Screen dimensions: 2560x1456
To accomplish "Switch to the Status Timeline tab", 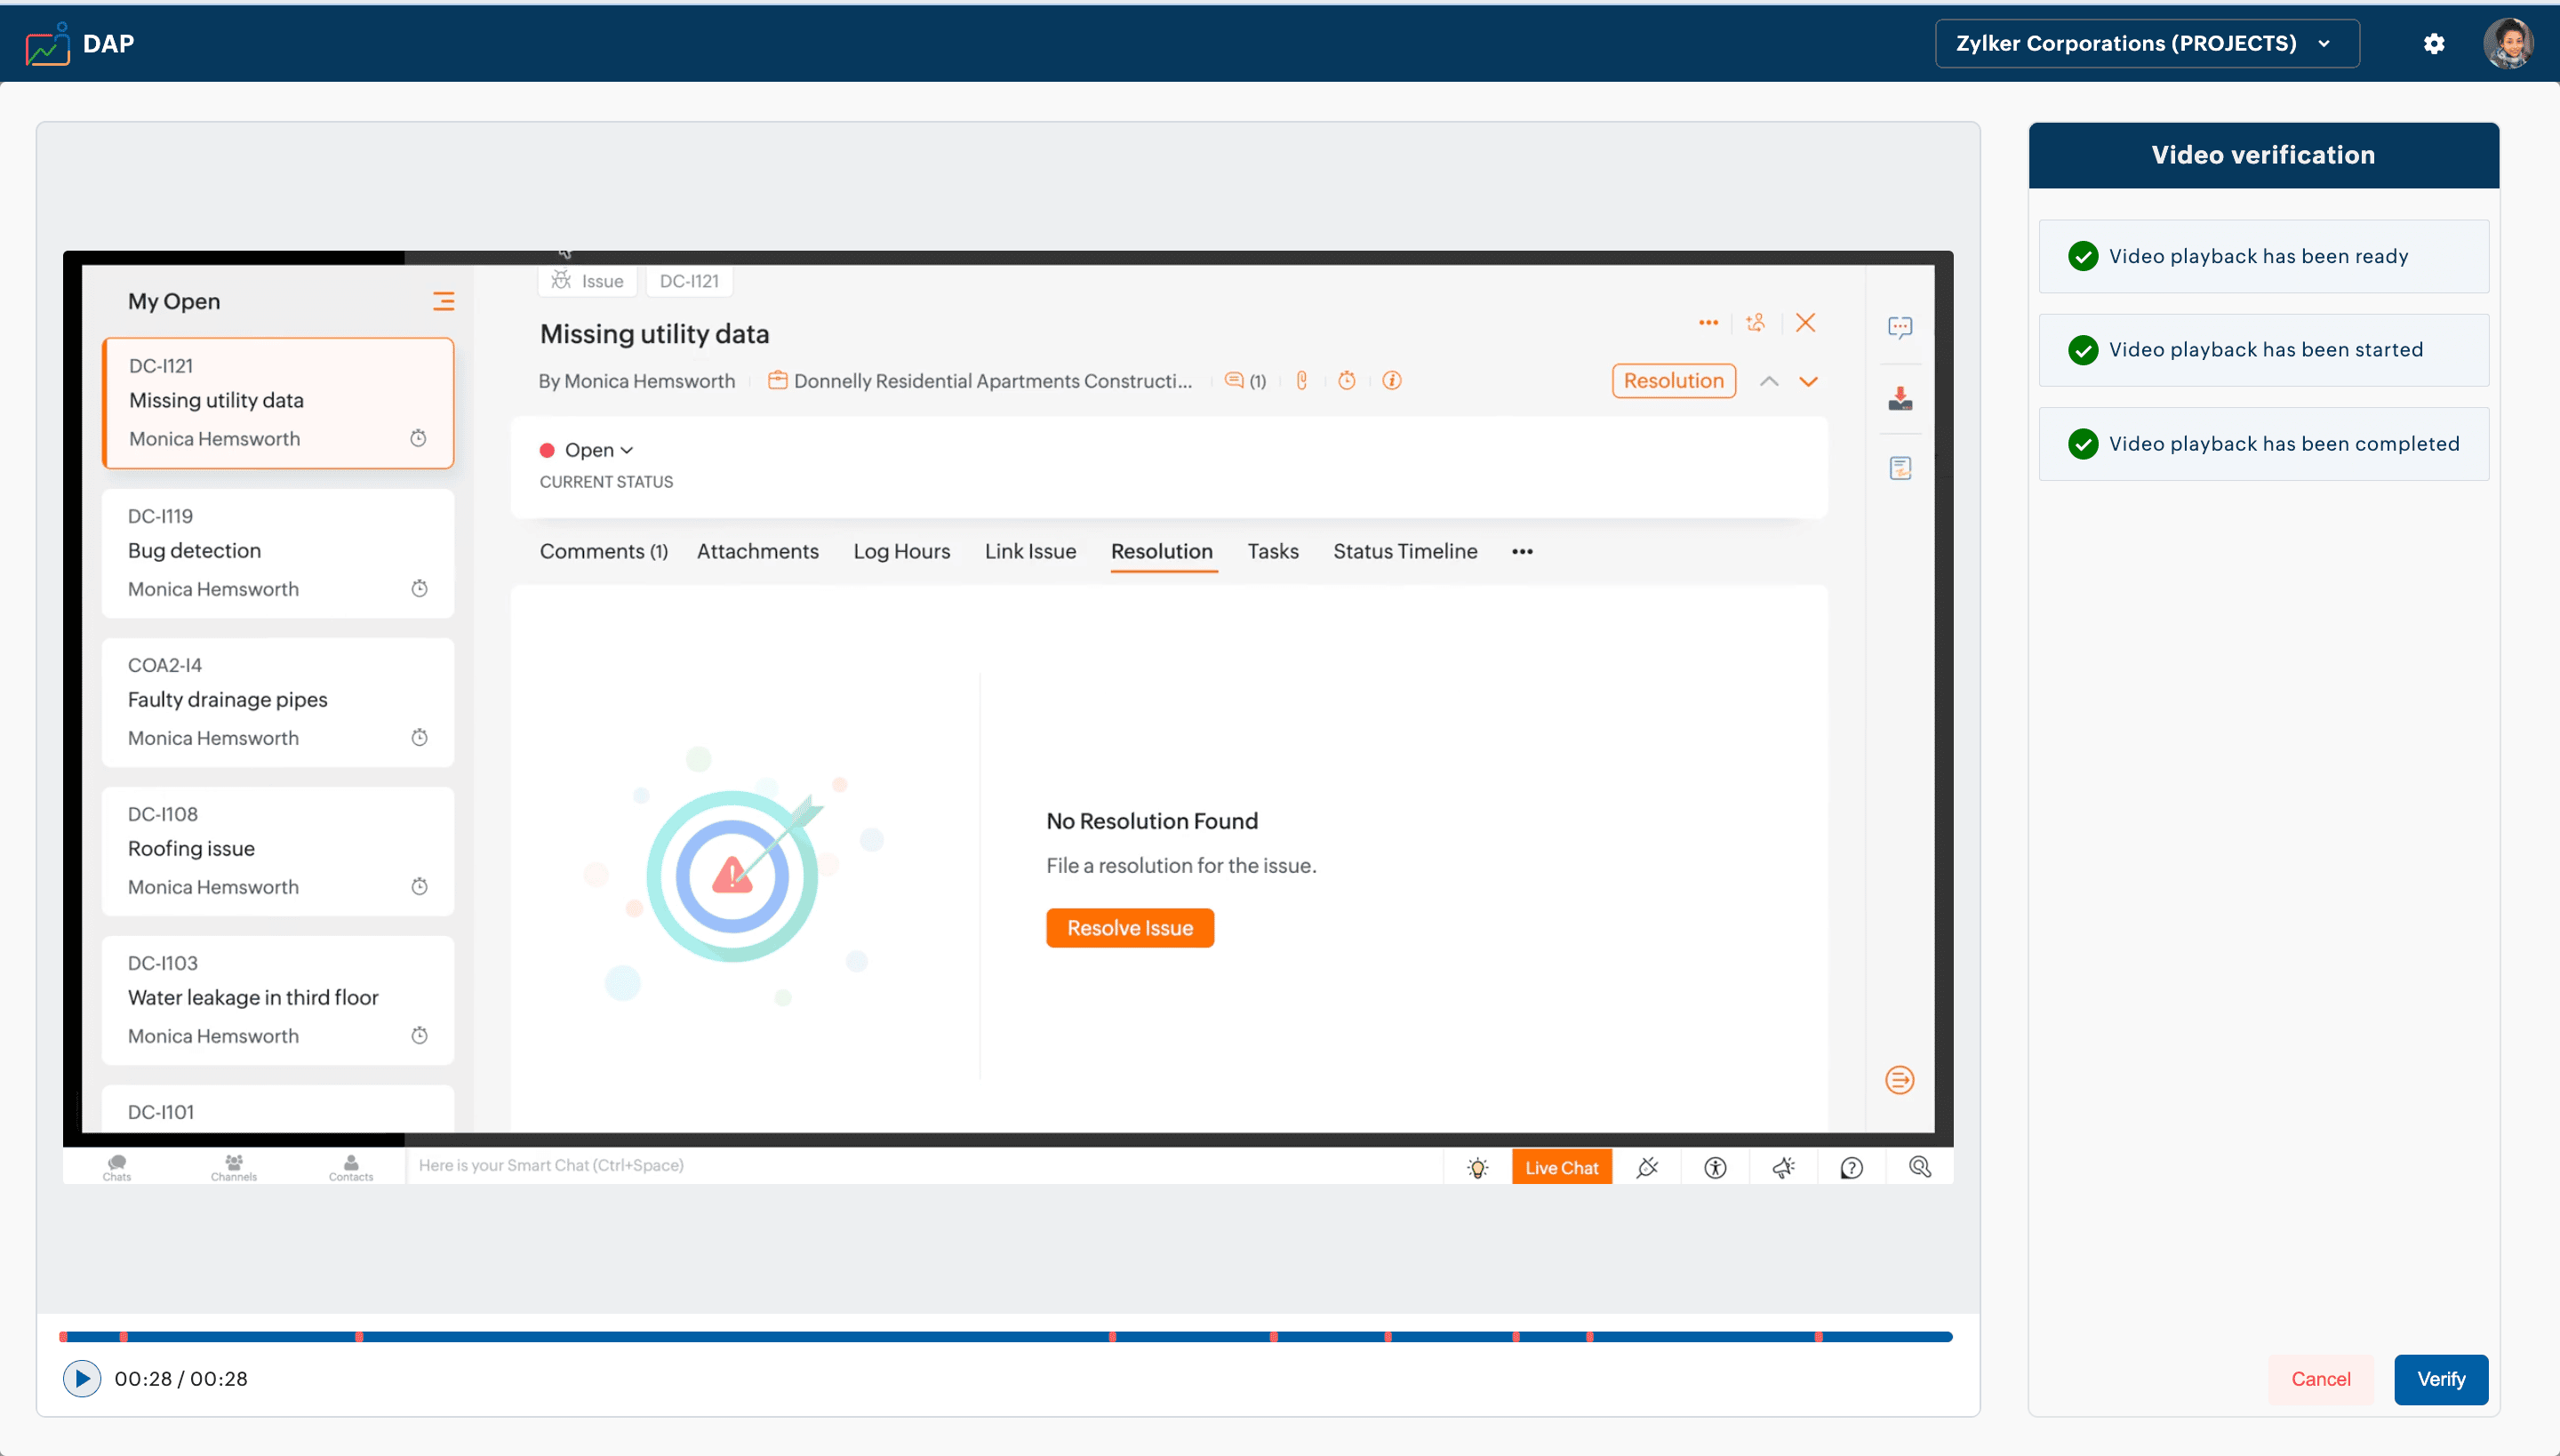I will pos(1404,551).
